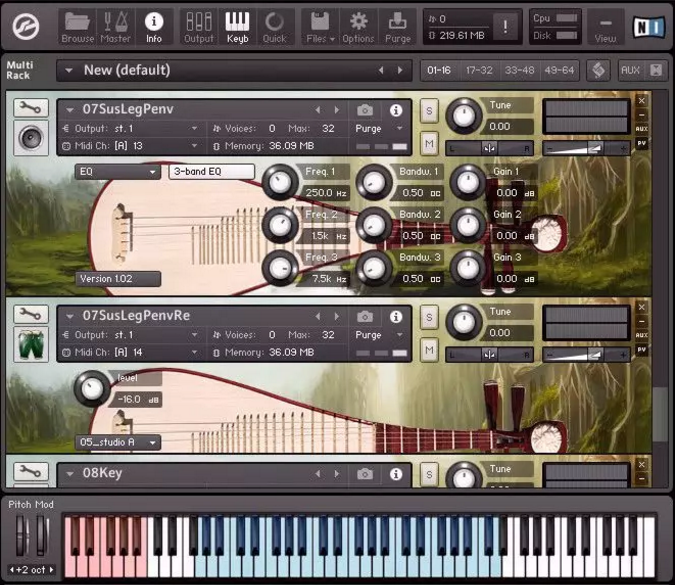The image size is (675, 585).
Task: Click the panic exclamation button
Action: (505, 27)
